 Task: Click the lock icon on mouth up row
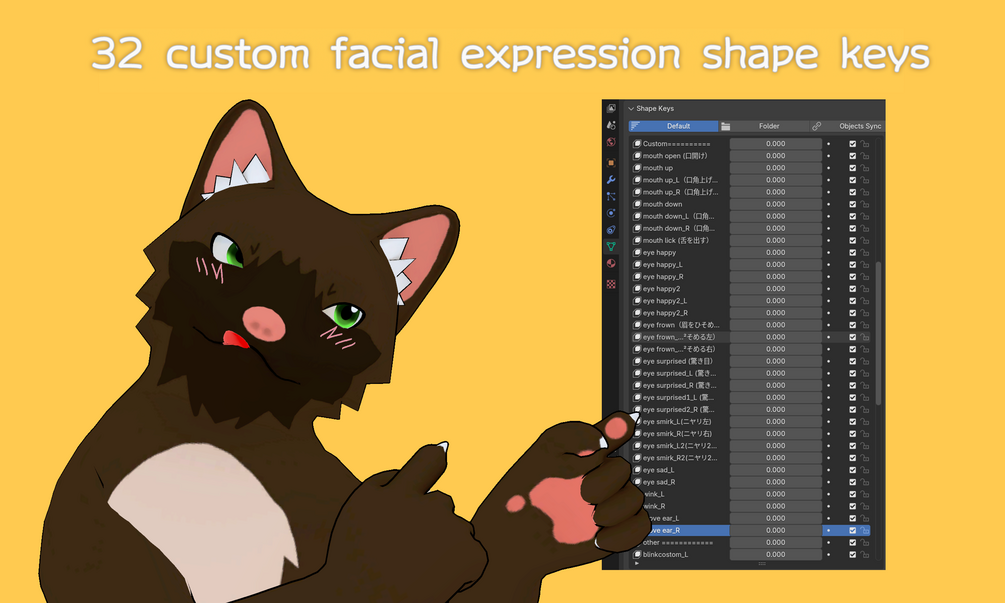point(865,168)
